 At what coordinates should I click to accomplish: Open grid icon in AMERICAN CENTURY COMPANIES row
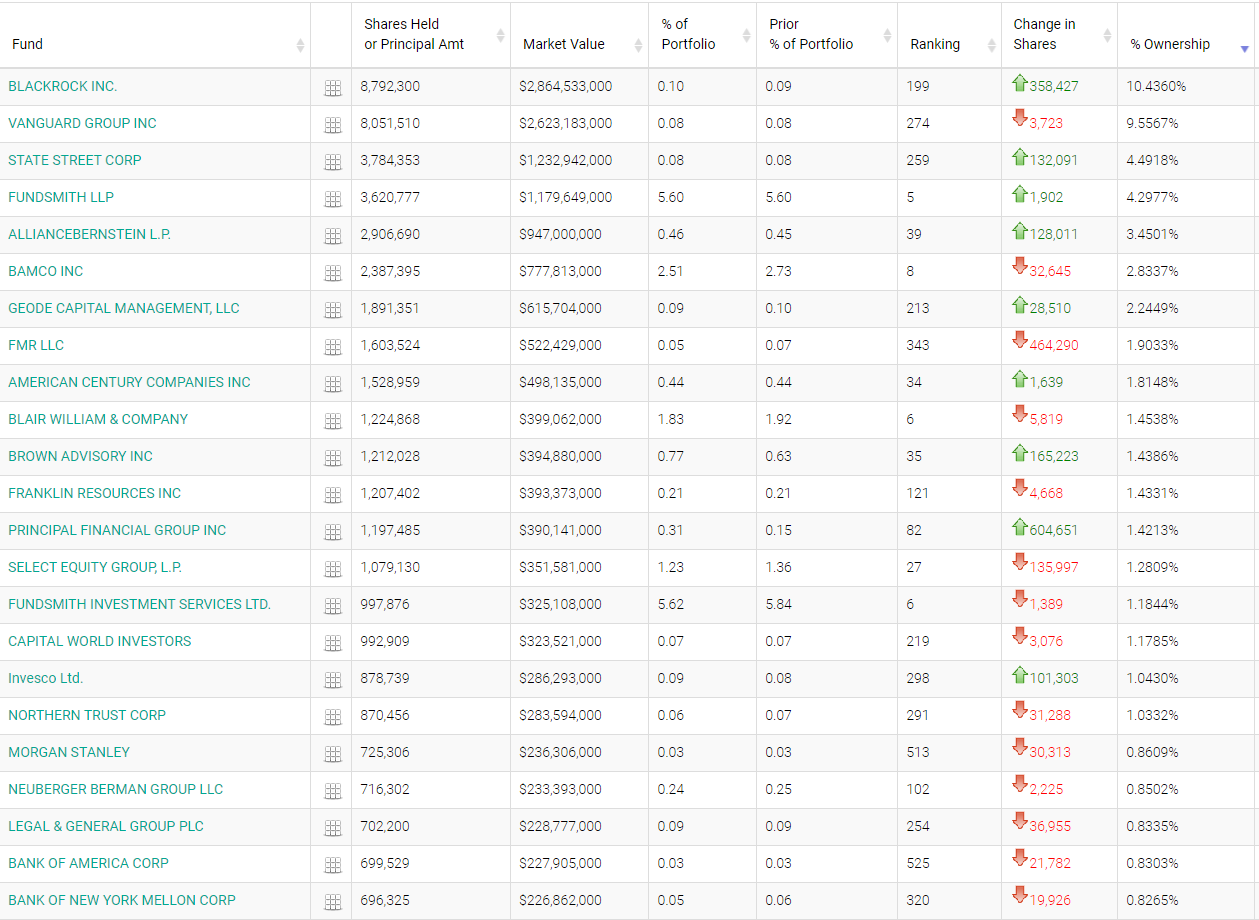click(333, 384)
